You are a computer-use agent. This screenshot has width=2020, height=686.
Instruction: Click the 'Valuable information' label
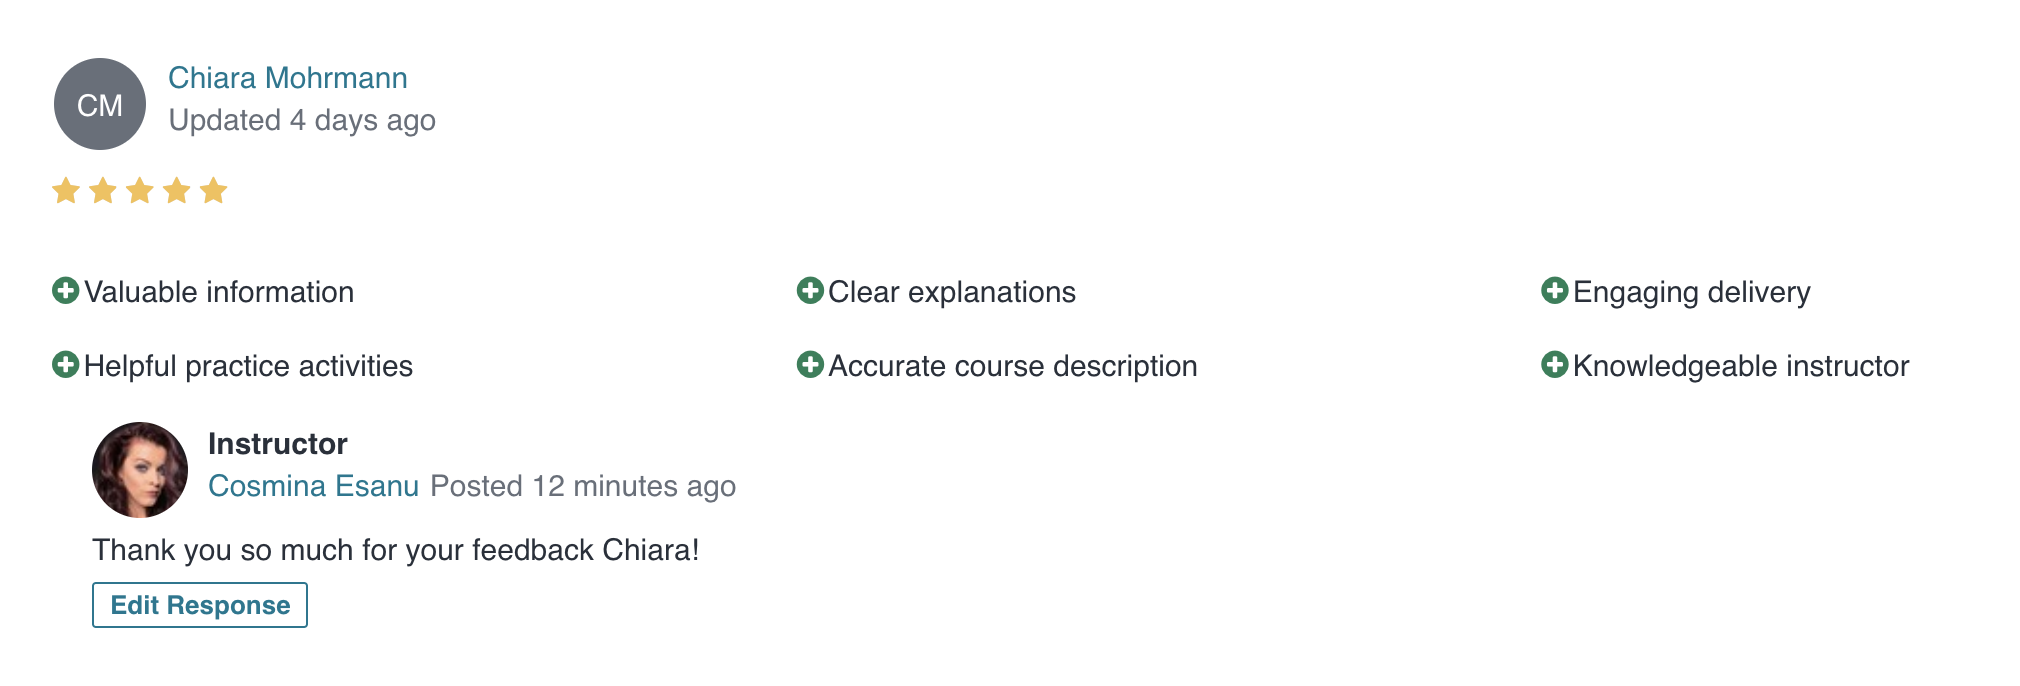pyautogui.click(x=219, y=292)
